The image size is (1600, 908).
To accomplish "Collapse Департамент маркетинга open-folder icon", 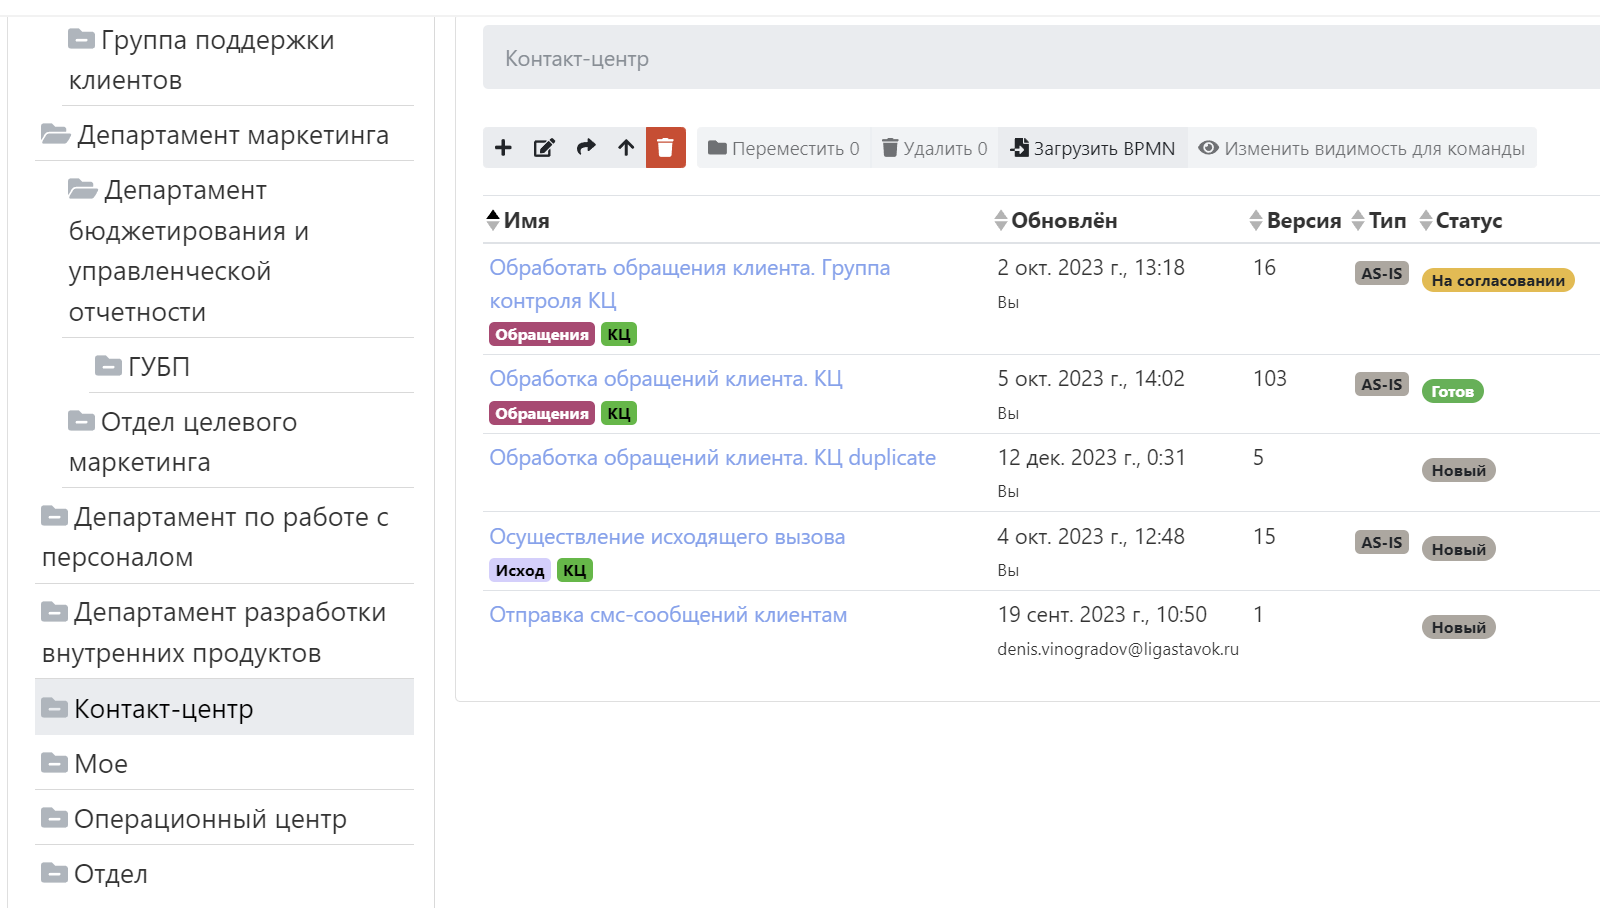I will (55, 133).
